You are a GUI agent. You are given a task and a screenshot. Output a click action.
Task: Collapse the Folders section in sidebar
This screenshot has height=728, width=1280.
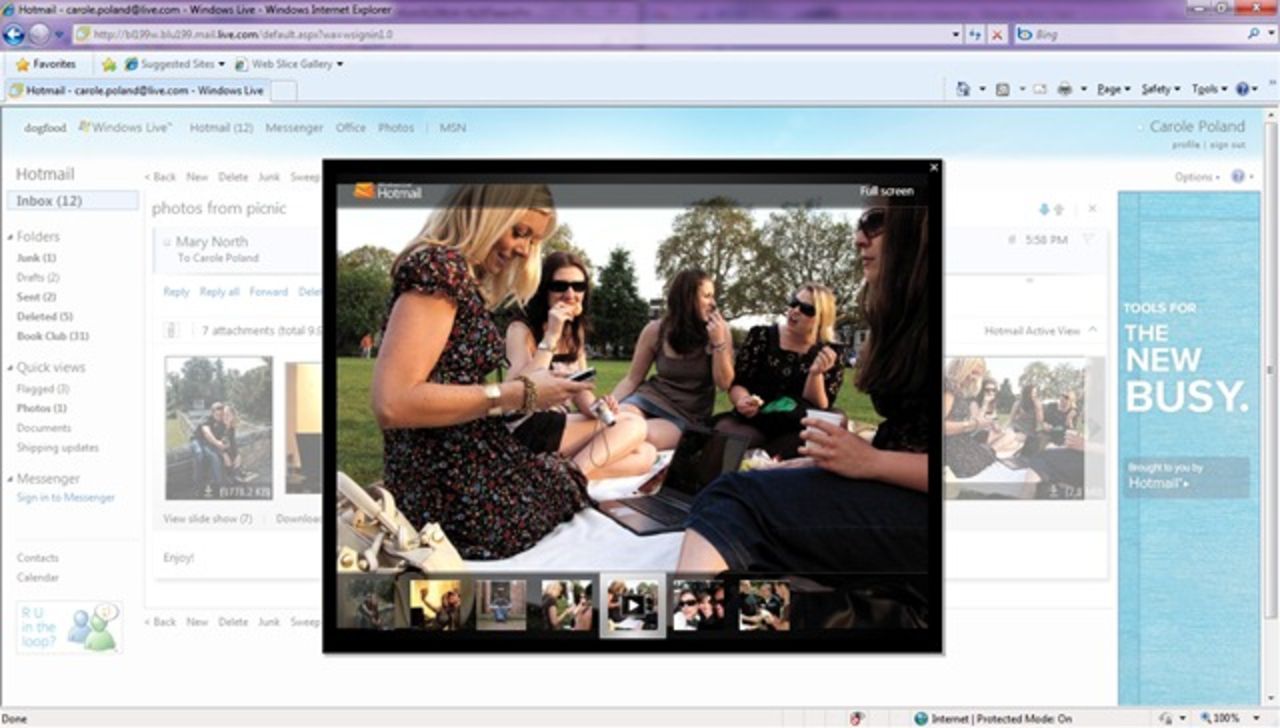pyautogui.click(x=10, y=238)
